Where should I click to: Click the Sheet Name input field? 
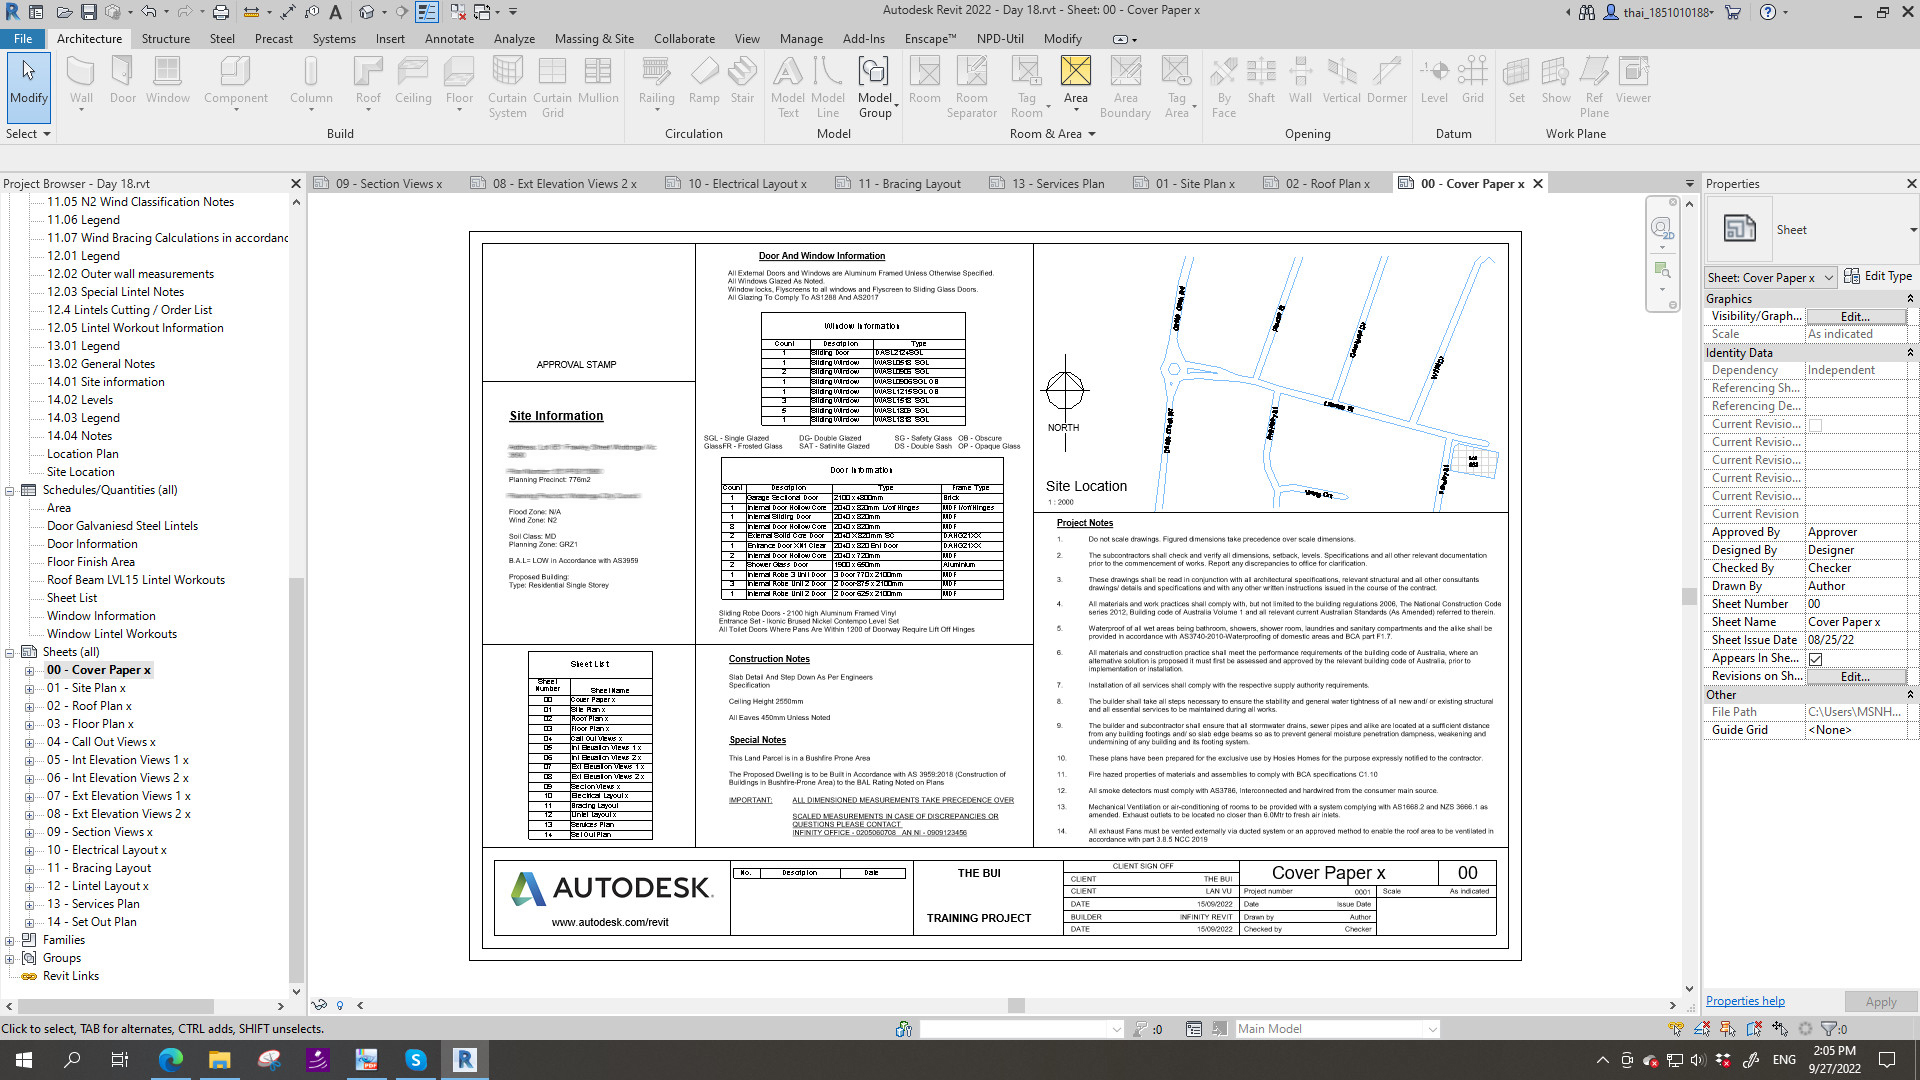(1856, 622)
